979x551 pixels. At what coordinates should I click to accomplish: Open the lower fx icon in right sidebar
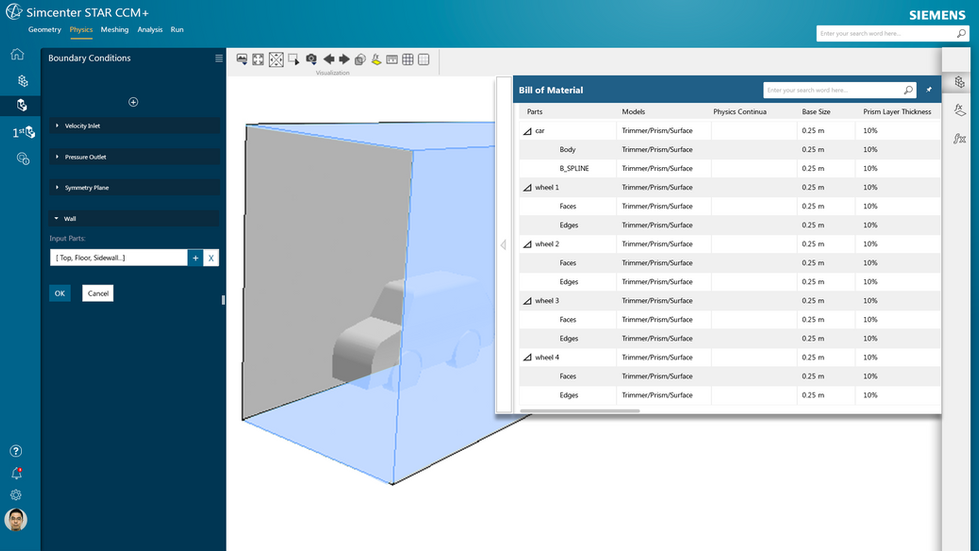pyautogui.click(x=960, y=138)
